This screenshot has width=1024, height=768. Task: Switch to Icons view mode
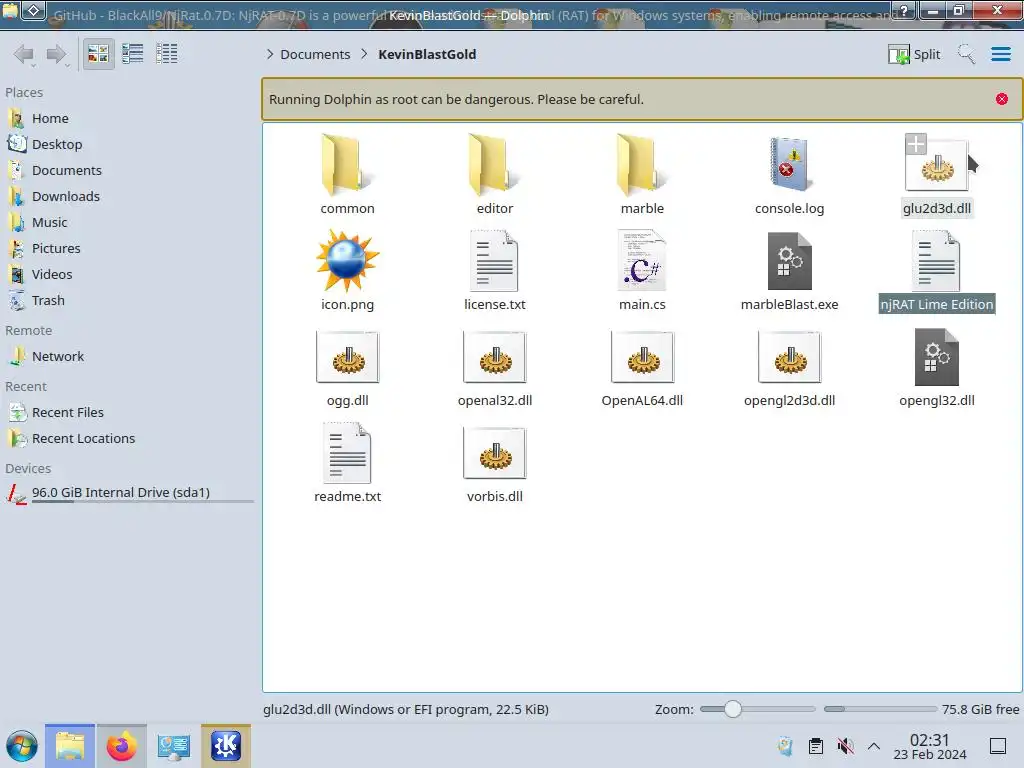98,54
